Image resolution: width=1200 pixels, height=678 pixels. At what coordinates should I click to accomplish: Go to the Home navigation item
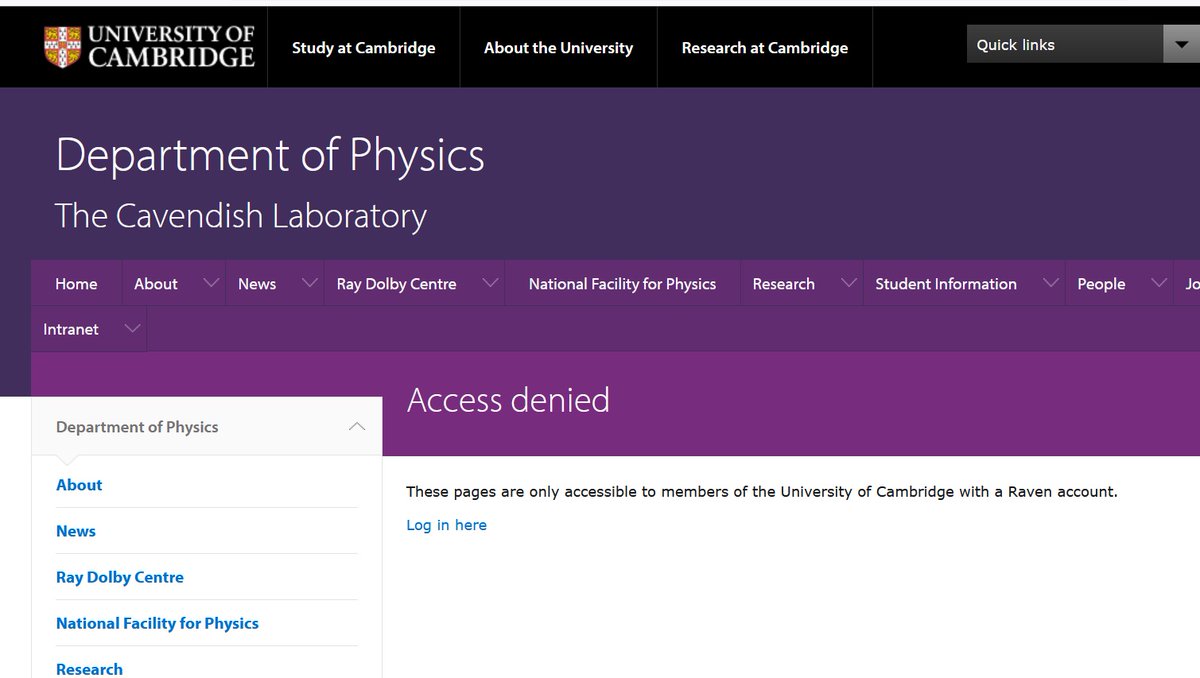coord(76,284)
